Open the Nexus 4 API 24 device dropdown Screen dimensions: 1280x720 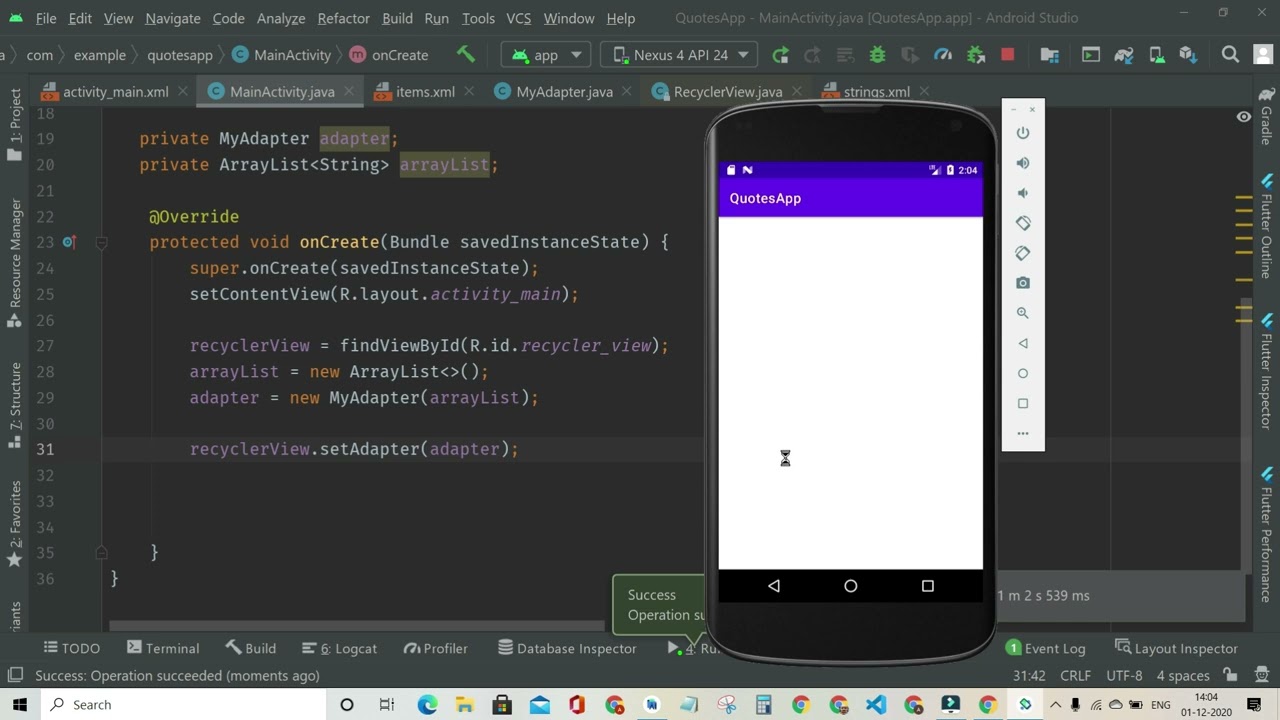(680, 55)
